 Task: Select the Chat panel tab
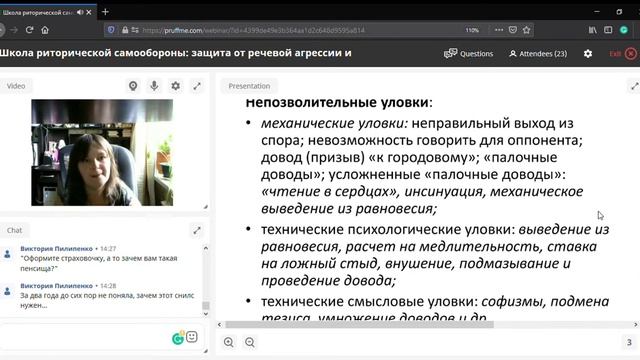point(14,230)
